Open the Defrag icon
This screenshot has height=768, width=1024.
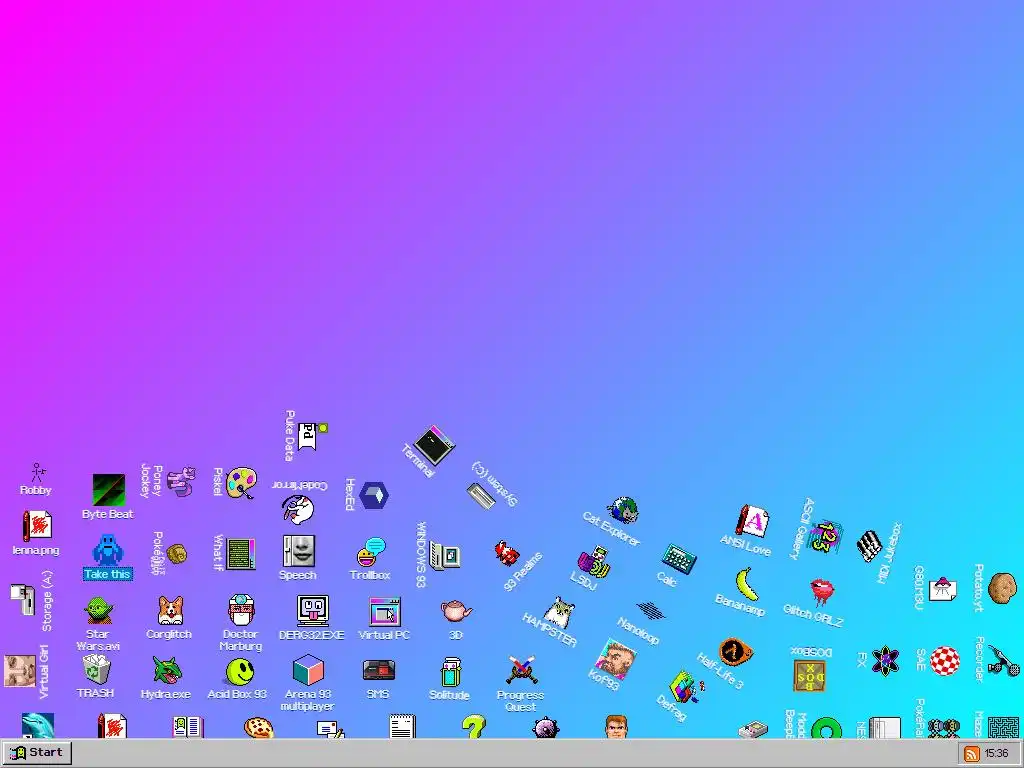(684, 688)
